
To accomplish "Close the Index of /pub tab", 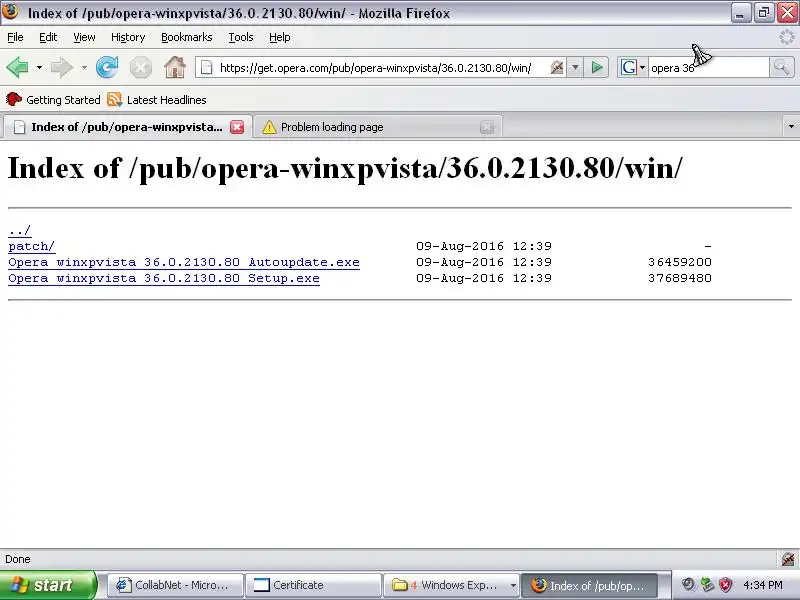I will coord(237,127).
